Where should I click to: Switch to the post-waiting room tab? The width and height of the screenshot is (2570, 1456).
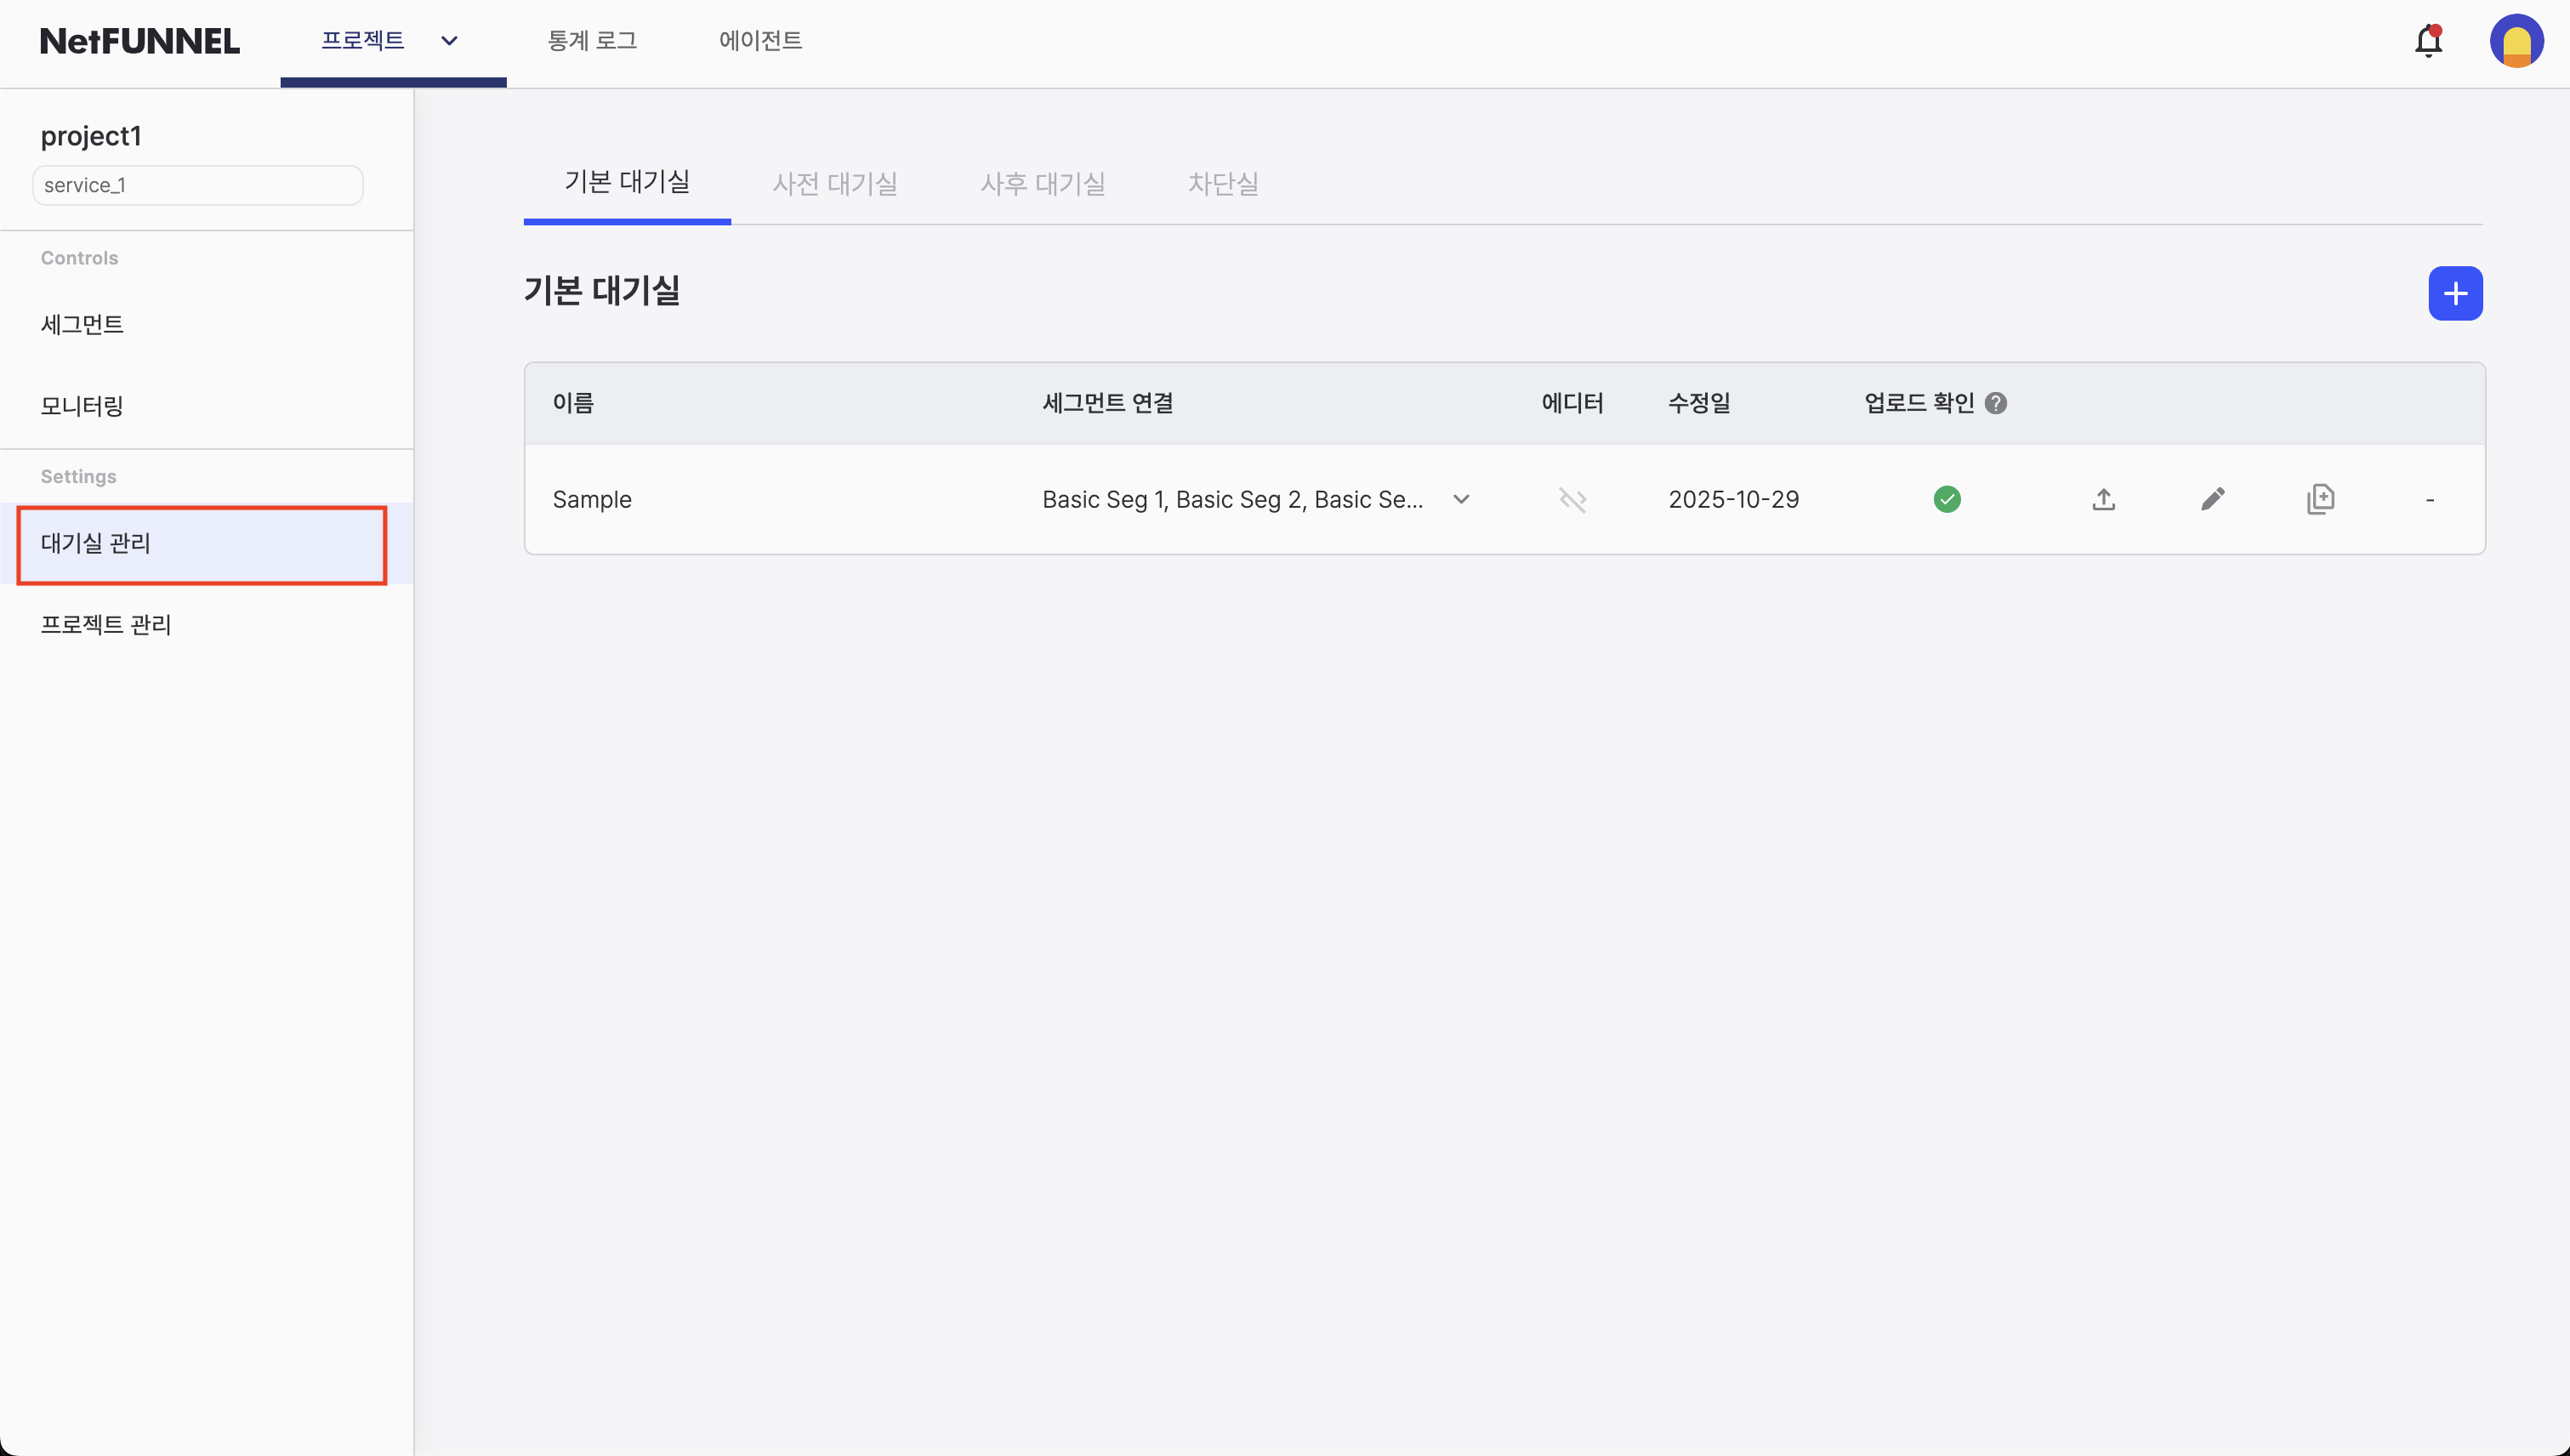(x=1042, y=184)
